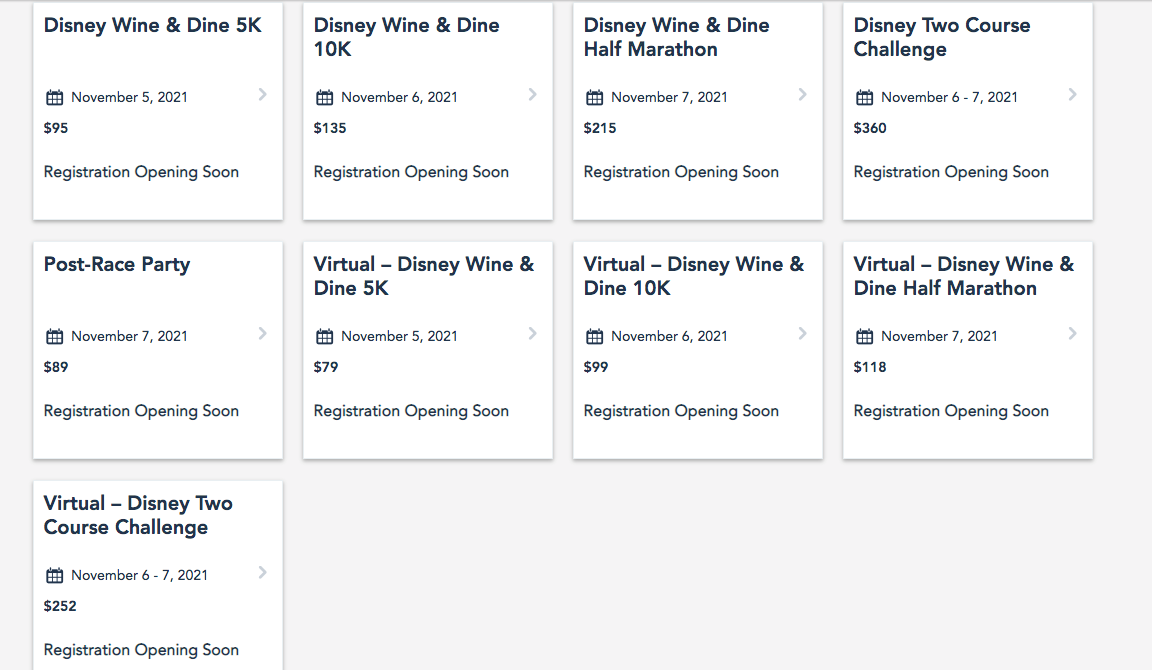Image resolution: width=1152 pixels, height=670 pixels.
Task: Click the November 5, 2021 date on Virtual 5K
Action: [399, 337]
